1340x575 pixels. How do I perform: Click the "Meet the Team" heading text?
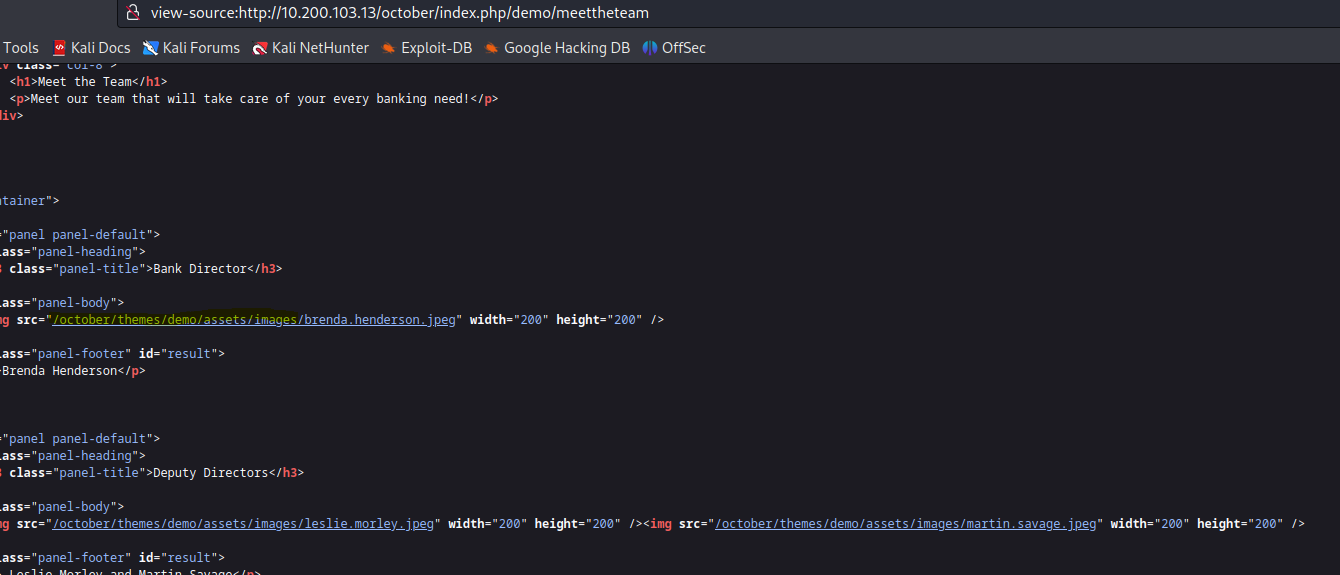click(x=85, y=82)
